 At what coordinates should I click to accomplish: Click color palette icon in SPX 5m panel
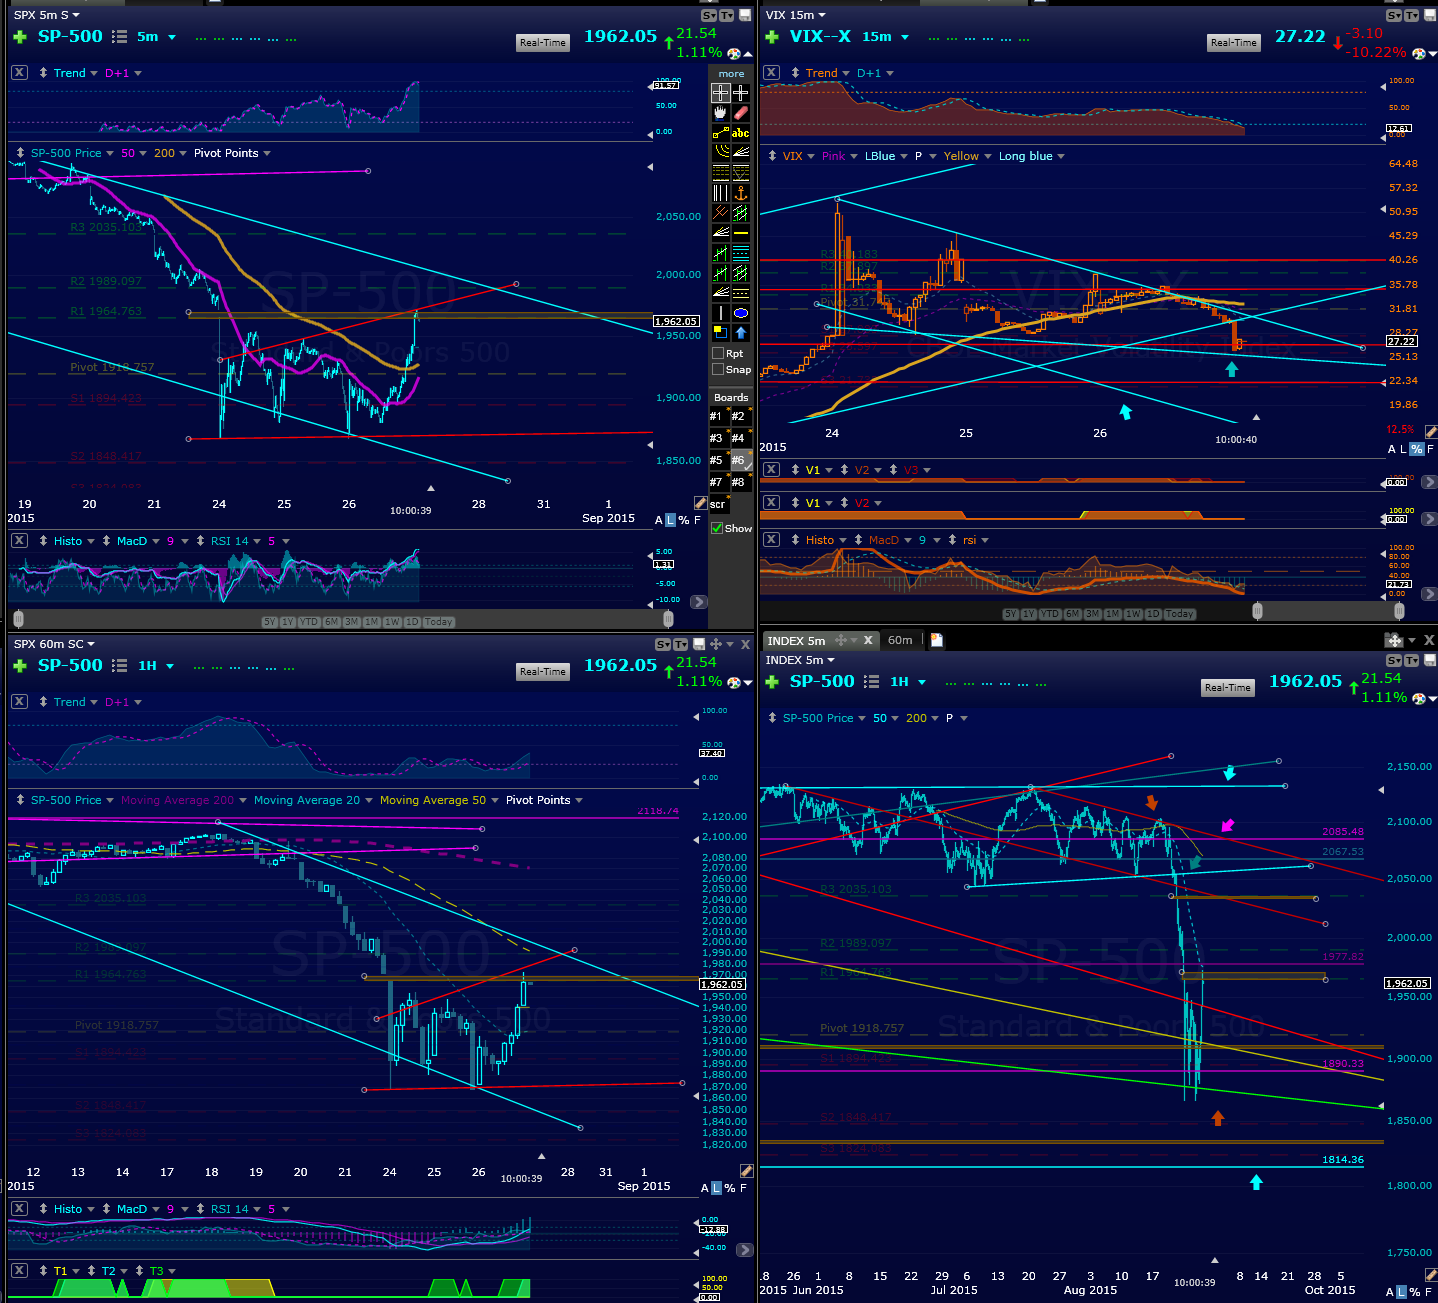(x=734, y=53)
